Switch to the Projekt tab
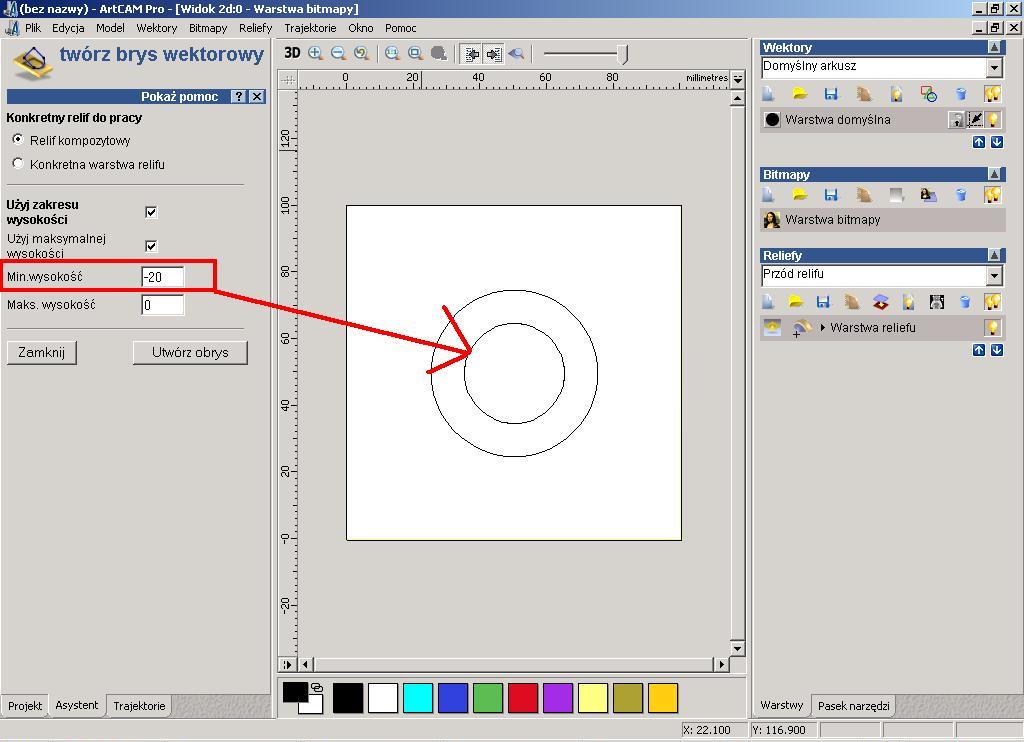The image size is (1029, 742). [x=25, y=706]
